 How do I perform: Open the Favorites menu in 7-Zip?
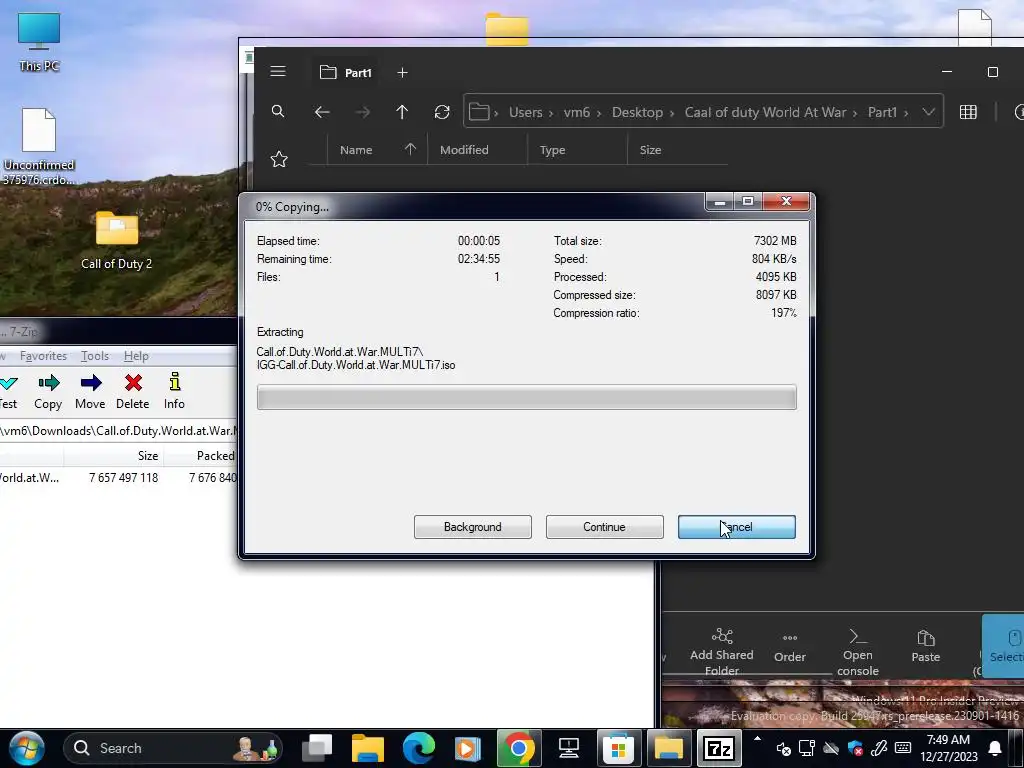pyautogui.click(x=43, y=356)
